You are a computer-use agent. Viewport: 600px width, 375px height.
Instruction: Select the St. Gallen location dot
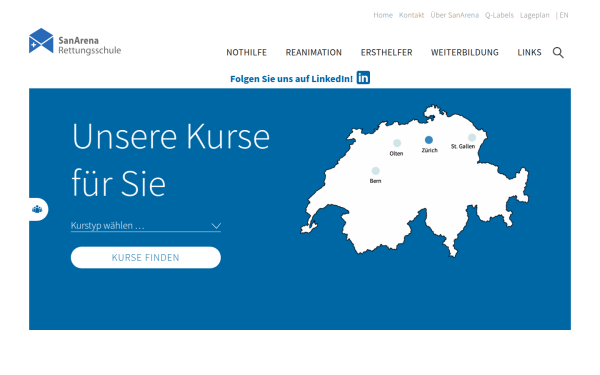[472, 137]
